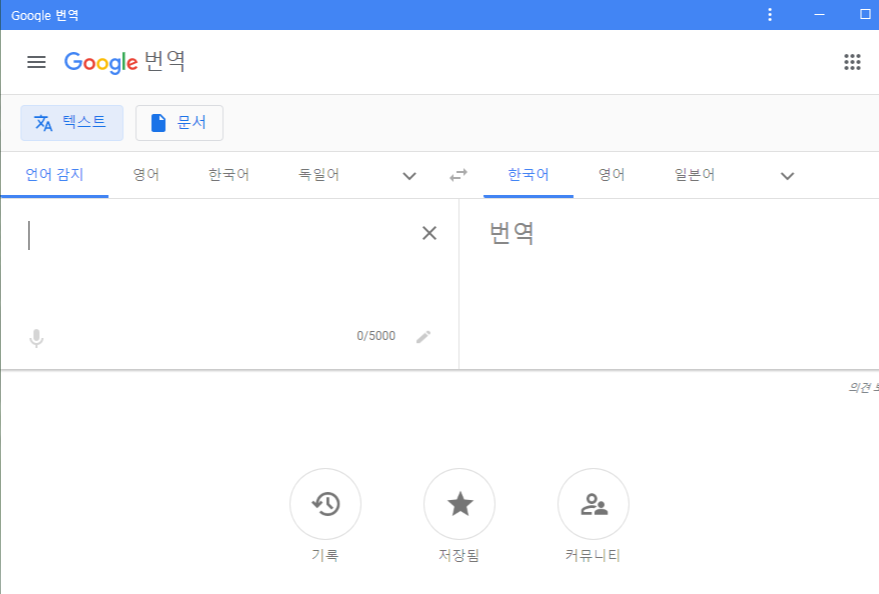Maximize the Google 번역 window
Image resolution: width=879 pixels, height=594 pixels.
click(865, 15)
